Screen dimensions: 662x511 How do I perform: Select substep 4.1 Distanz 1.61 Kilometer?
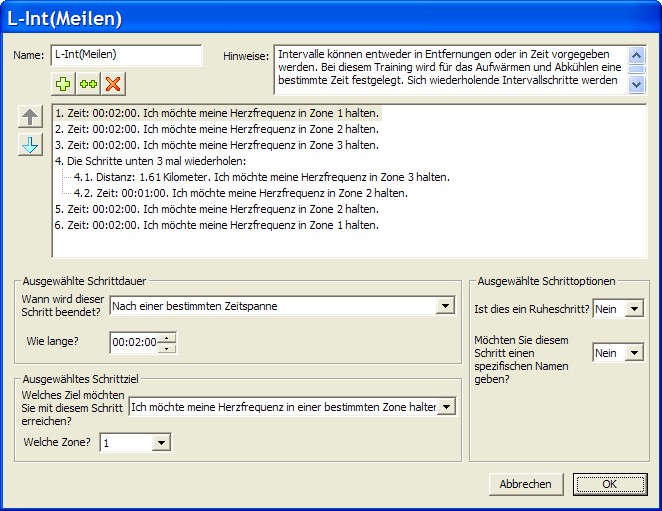pyautogui.click(x=262, y=177)
